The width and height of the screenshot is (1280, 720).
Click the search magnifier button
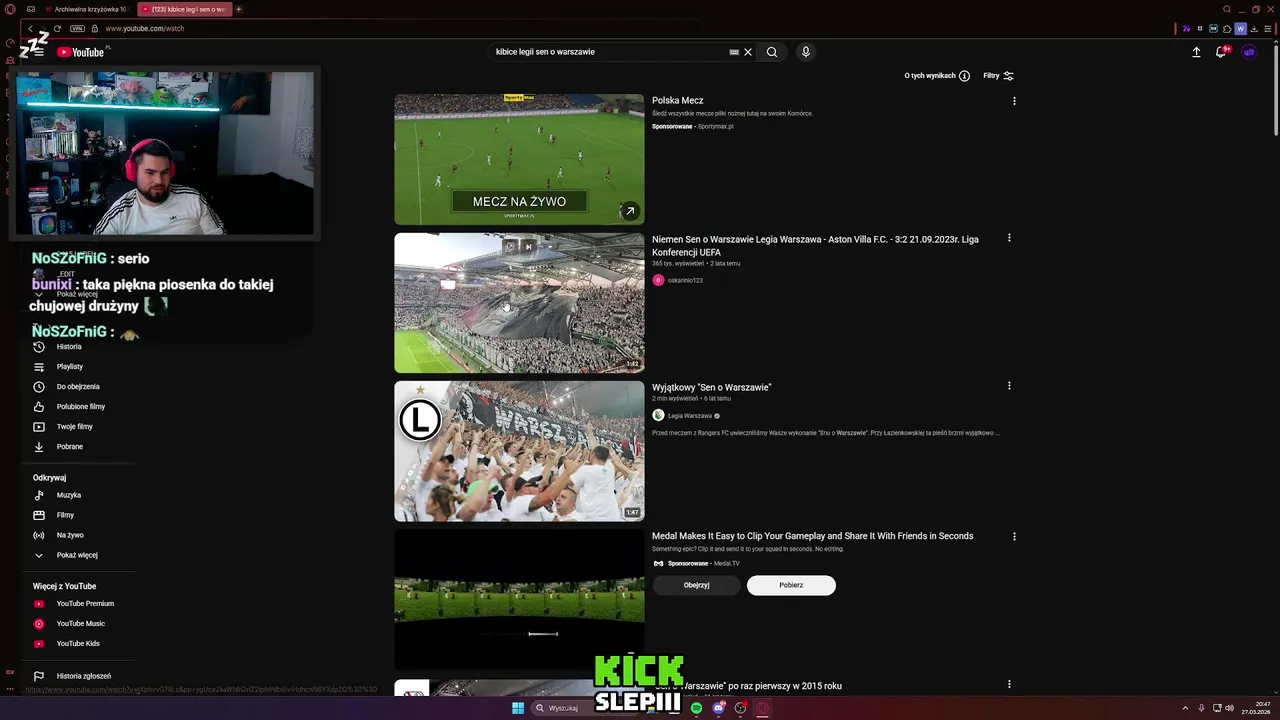[x=772, y=52]
